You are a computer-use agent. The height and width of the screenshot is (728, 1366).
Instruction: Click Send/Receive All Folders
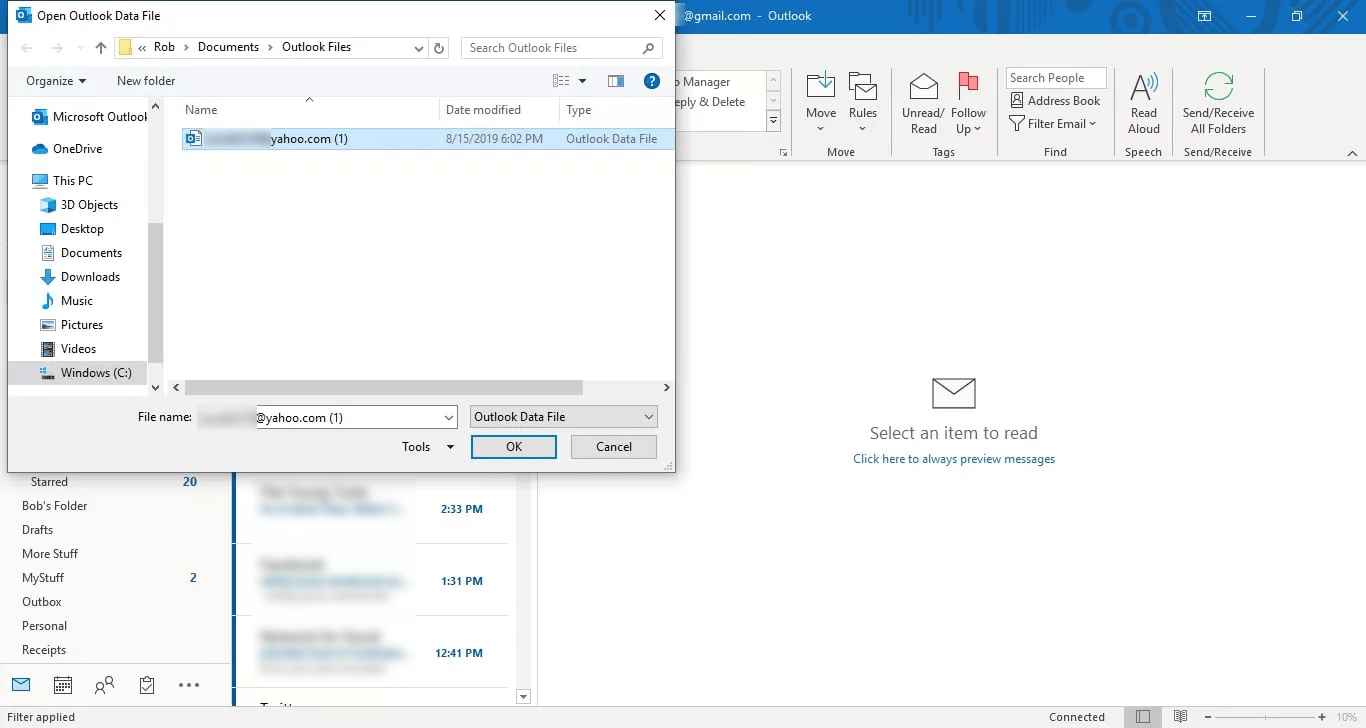(x=1218, y=103)
